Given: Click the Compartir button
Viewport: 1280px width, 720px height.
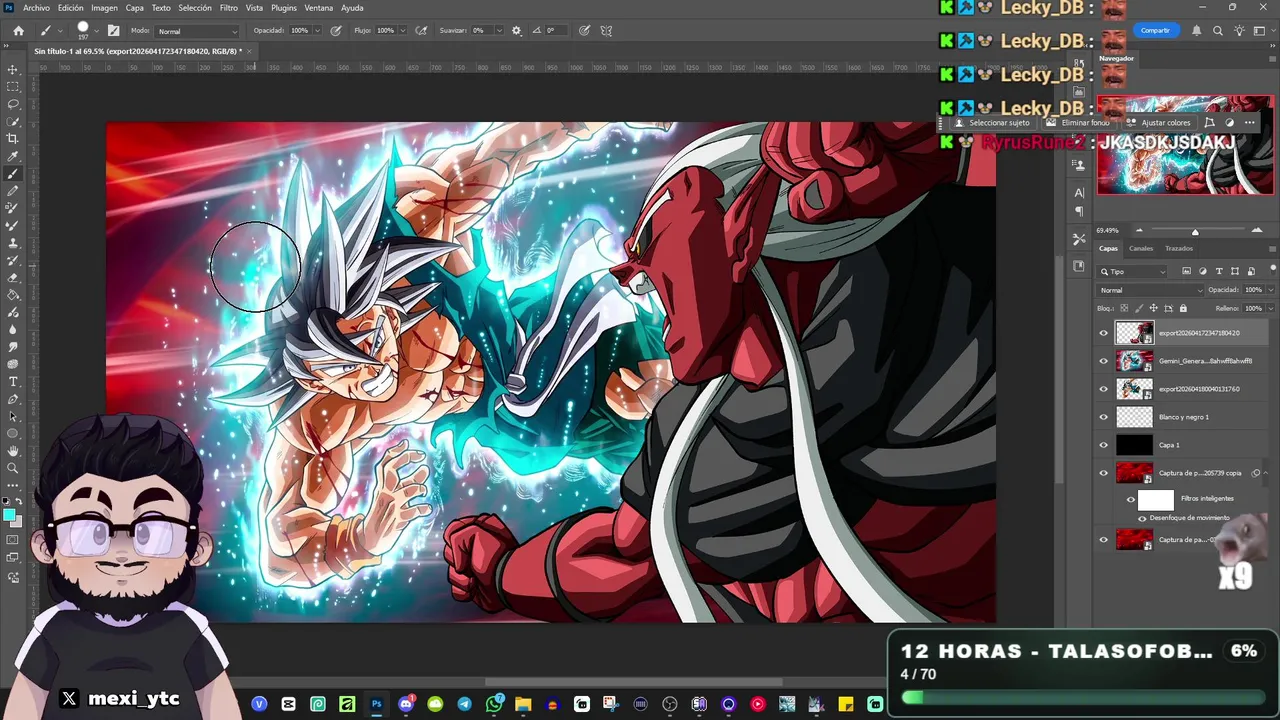Looking at the screenshot, I should [x=1155, y=31].
